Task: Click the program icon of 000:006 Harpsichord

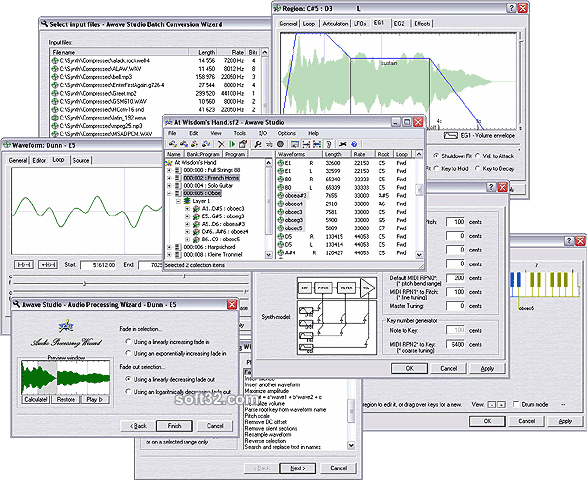Action: (178, 247)
